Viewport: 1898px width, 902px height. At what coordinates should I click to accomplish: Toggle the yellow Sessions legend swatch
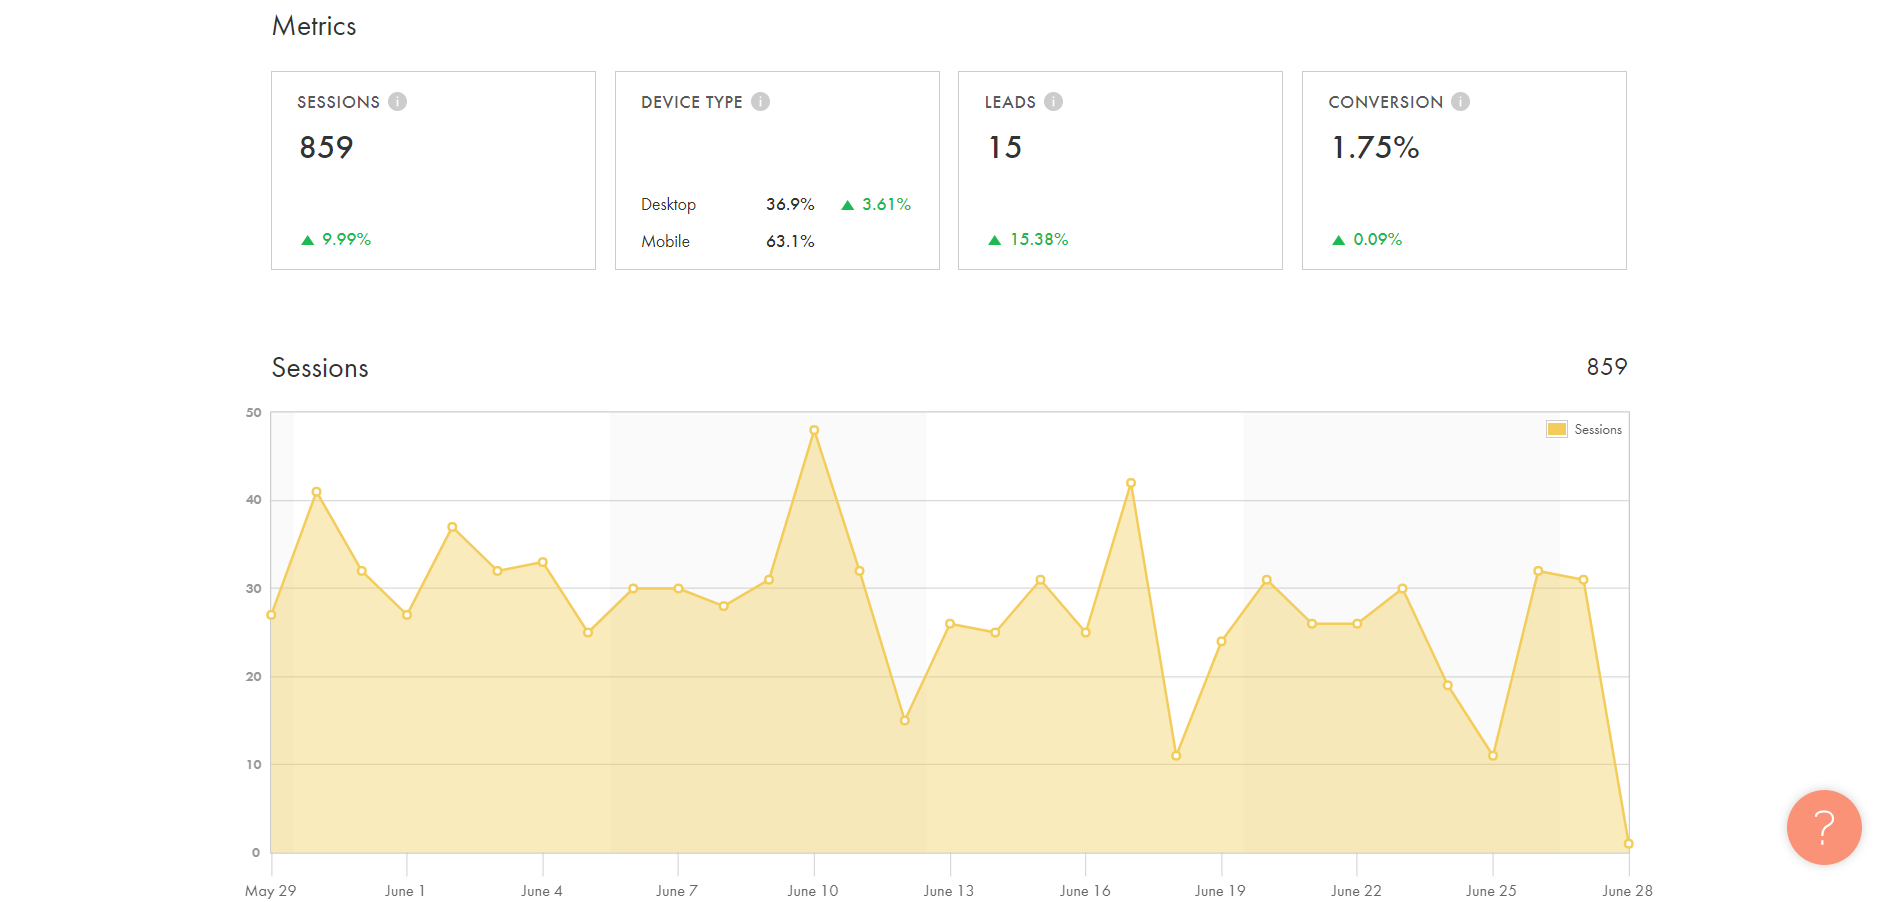click(1556, 429)
